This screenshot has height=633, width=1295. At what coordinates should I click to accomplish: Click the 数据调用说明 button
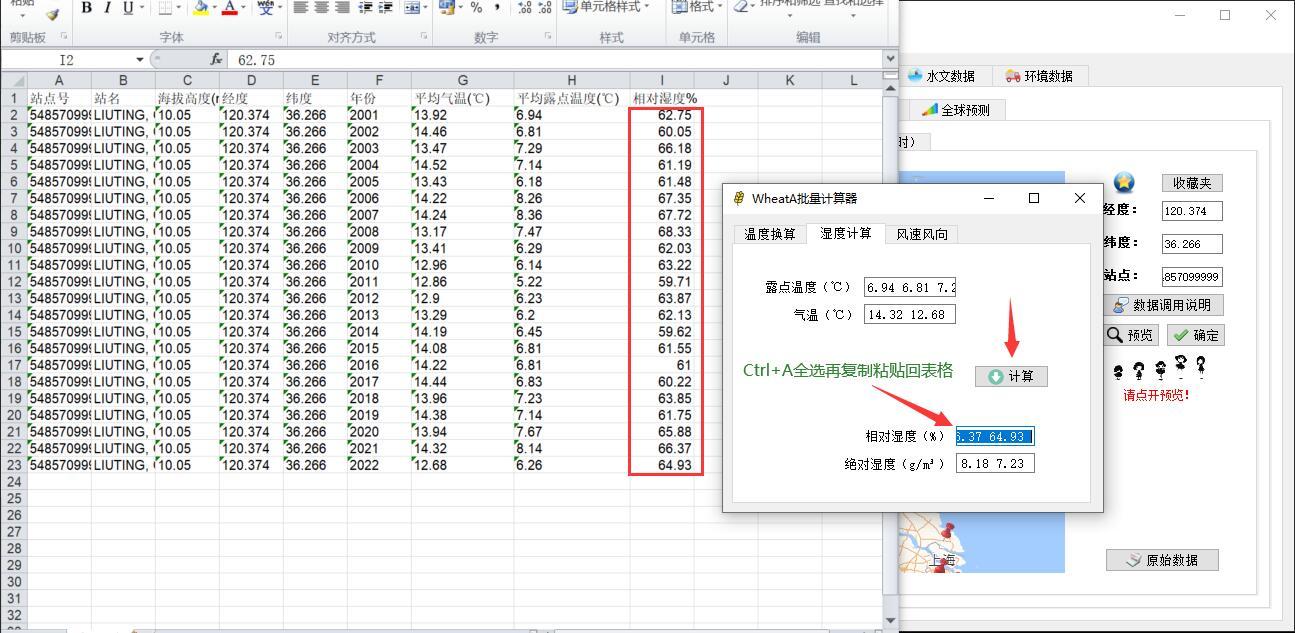[1161, 305]
